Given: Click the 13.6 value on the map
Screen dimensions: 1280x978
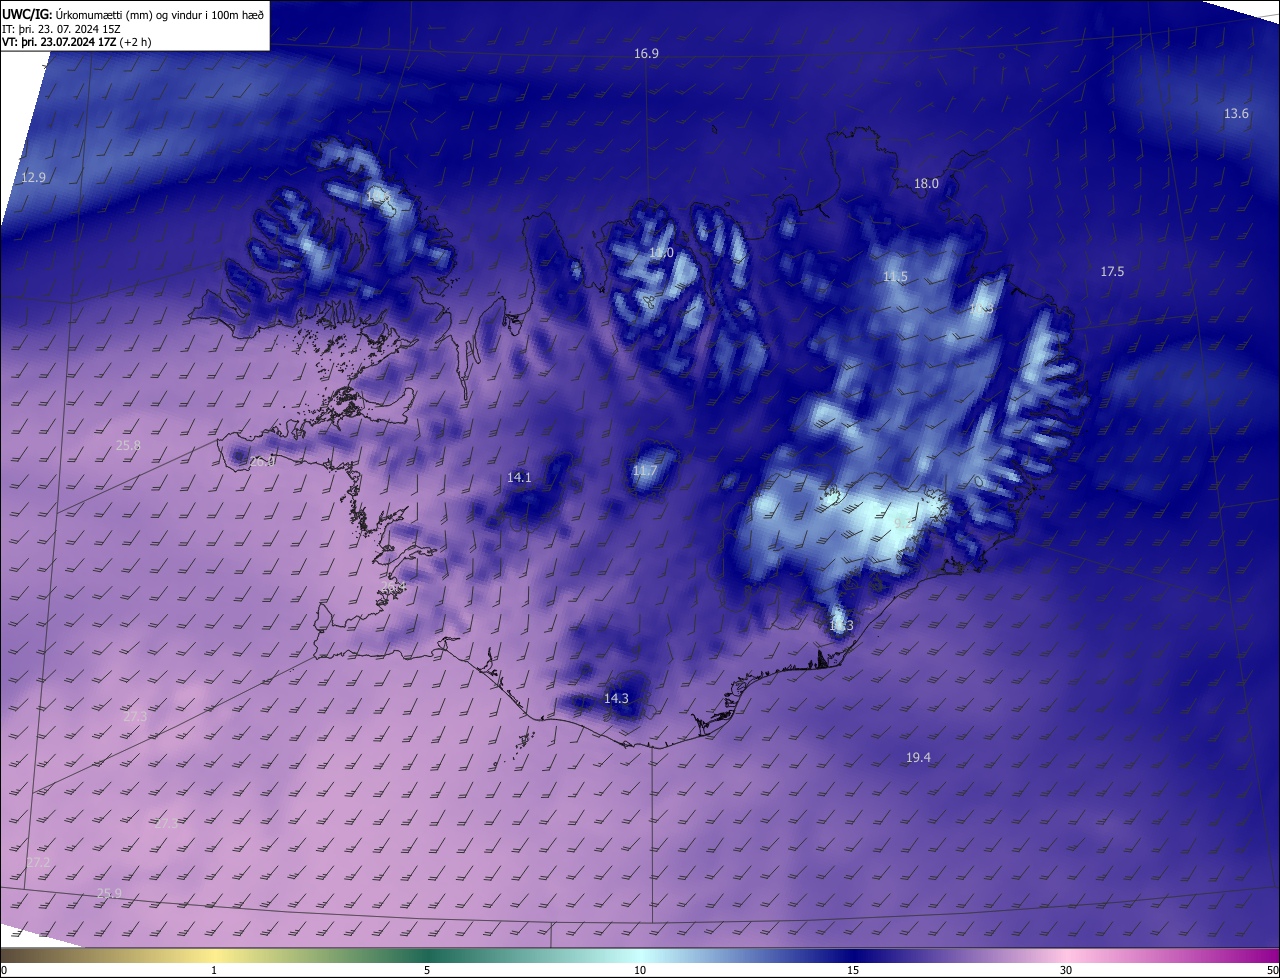Looking at the screenshot, I should tap(1236, 113).
